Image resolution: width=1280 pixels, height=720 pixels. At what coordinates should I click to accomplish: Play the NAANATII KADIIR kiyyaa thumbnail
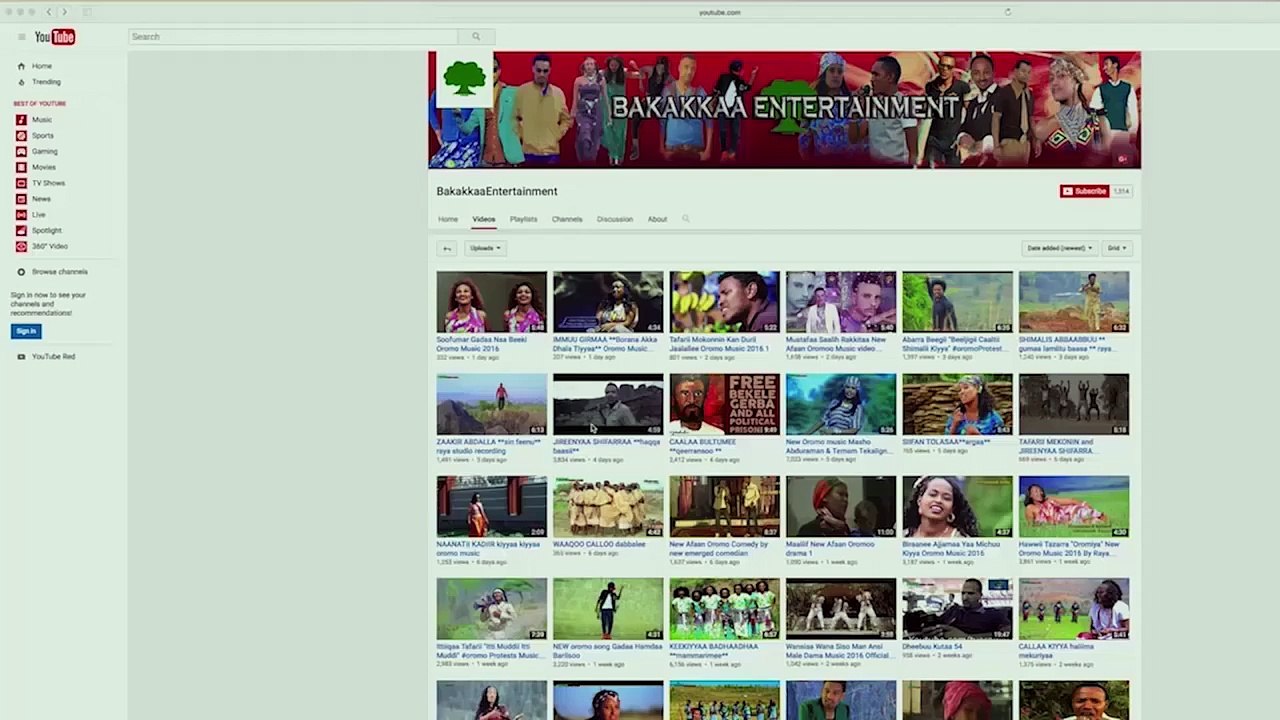tap(492, 507)
